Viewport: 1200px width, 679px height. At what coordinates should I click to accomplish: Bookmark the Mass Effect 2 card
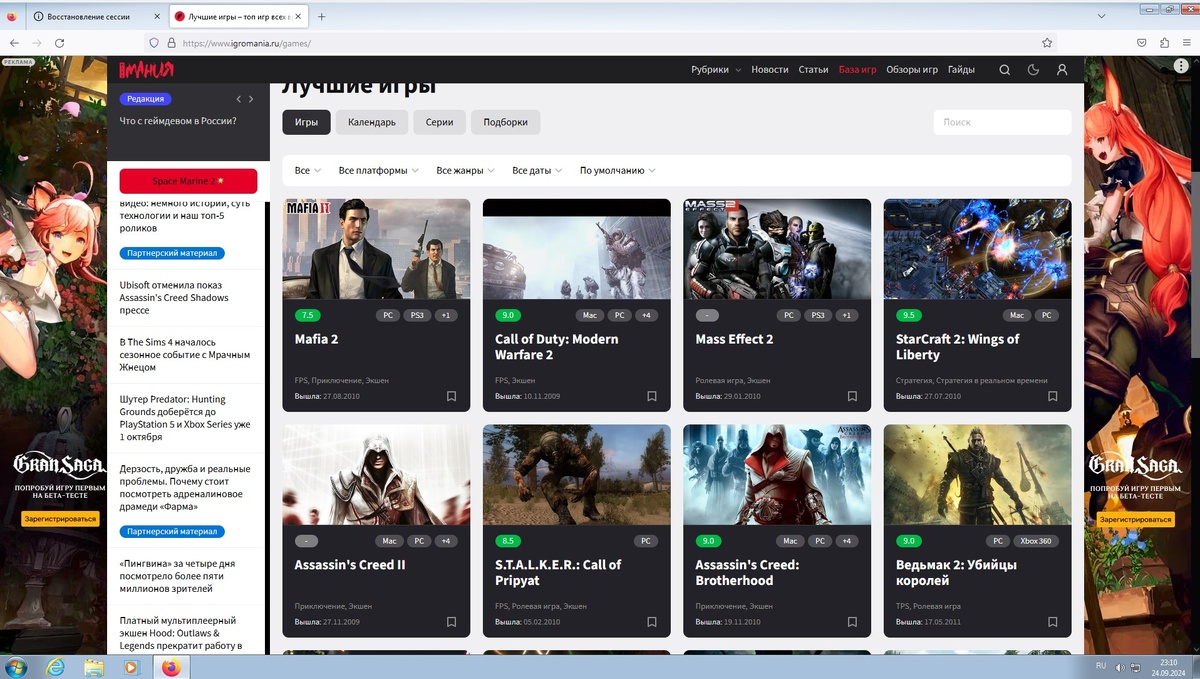coord(852,396)
